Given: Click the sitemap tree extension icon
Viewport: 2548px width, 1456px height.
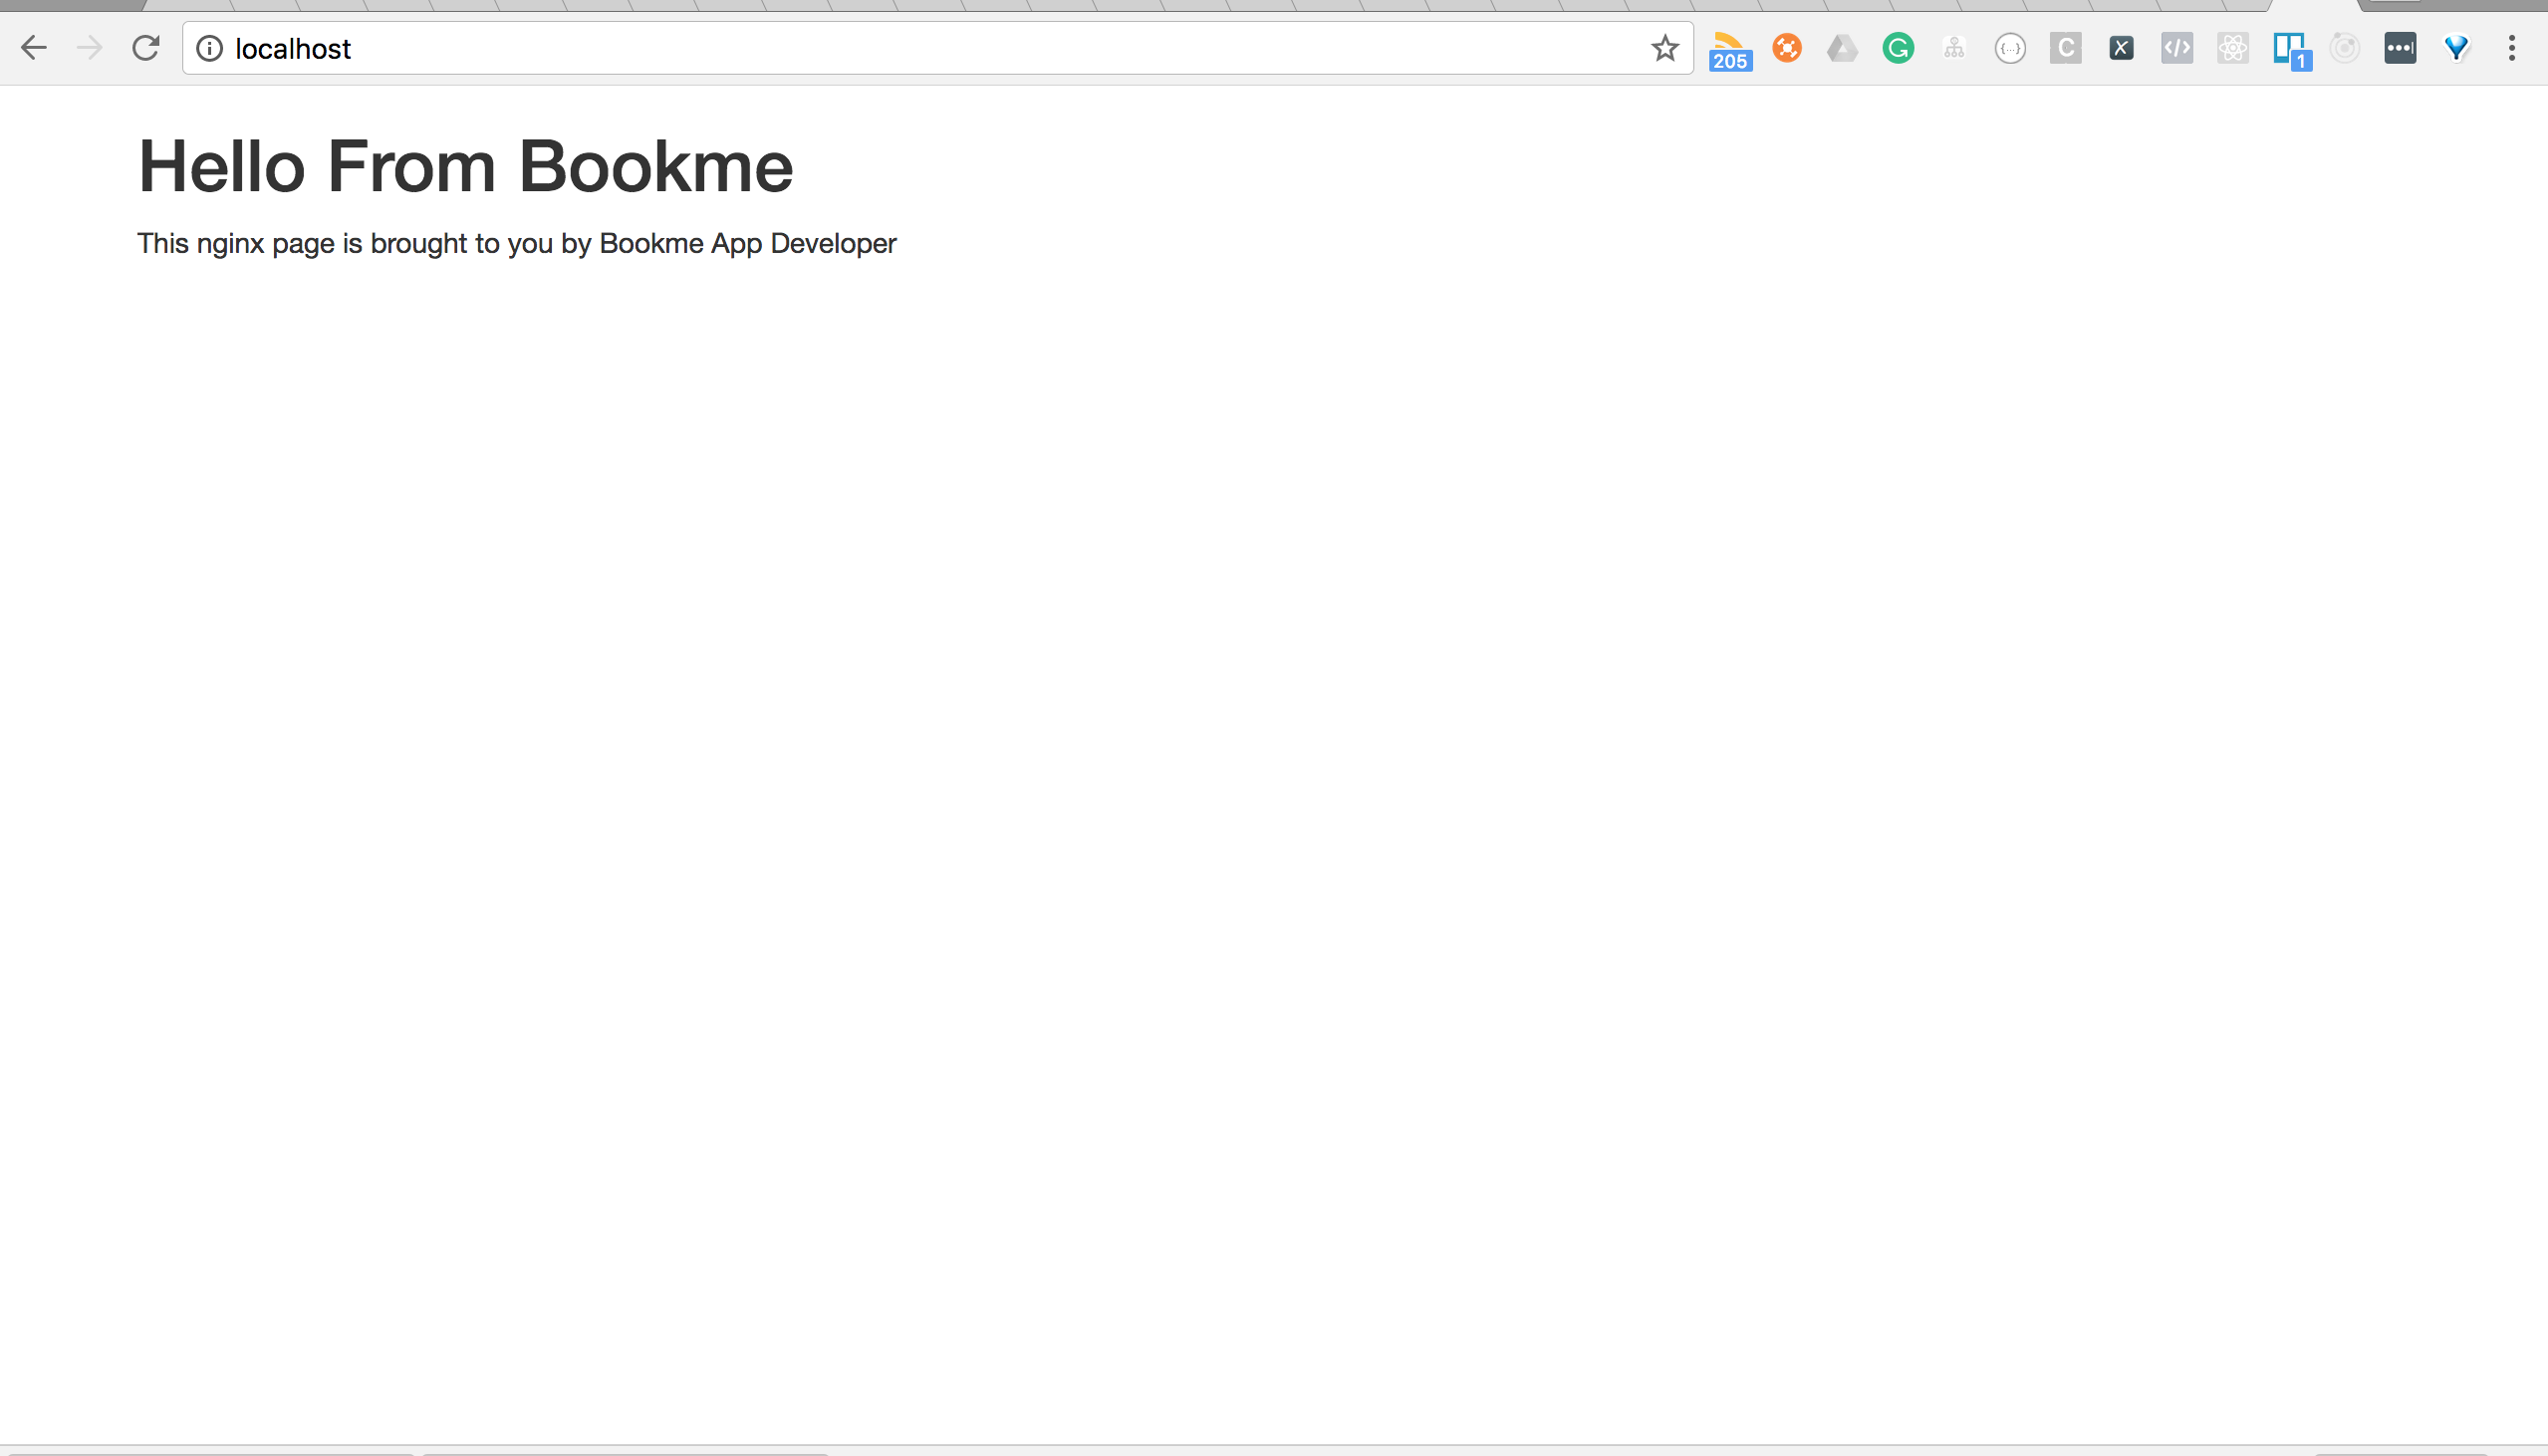Looking at the screenshot, I should click(x=1953, y=48).
